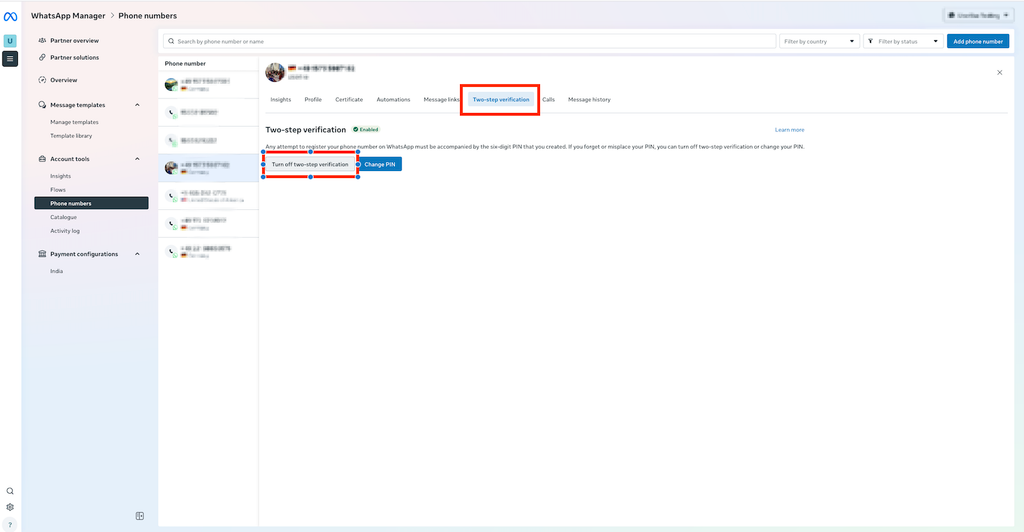Click the Change PIN button
Screen dimensions: 1024x532
(379, 164)
